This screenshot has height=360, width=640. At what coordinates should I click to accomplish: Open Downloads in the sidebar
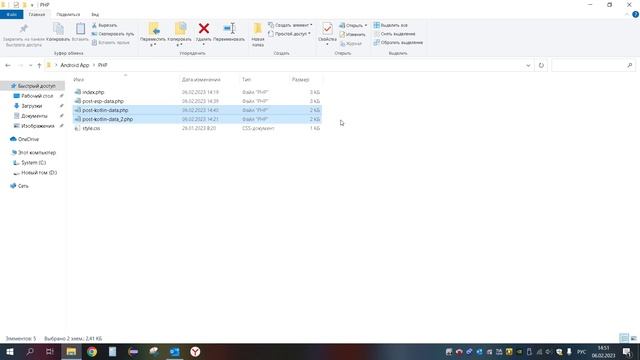[x=31, y=106]
